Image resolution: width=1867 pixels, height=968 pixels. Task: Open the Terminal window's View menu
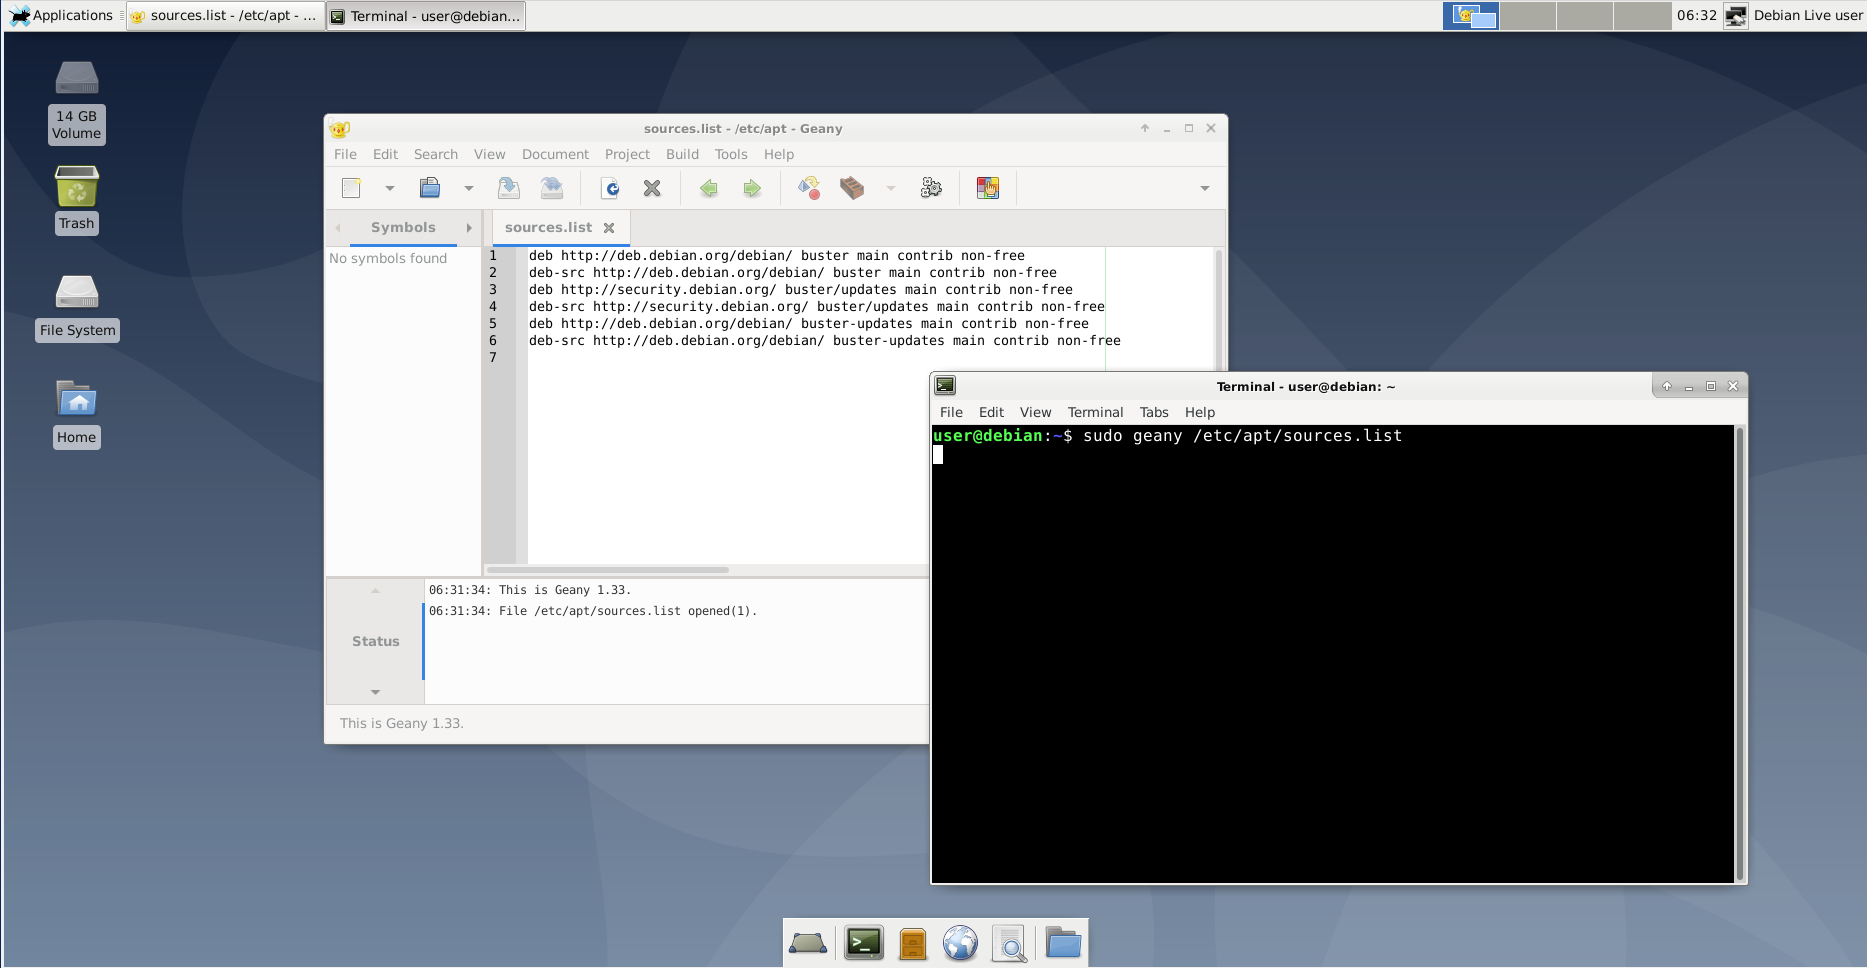[1035, 412]
